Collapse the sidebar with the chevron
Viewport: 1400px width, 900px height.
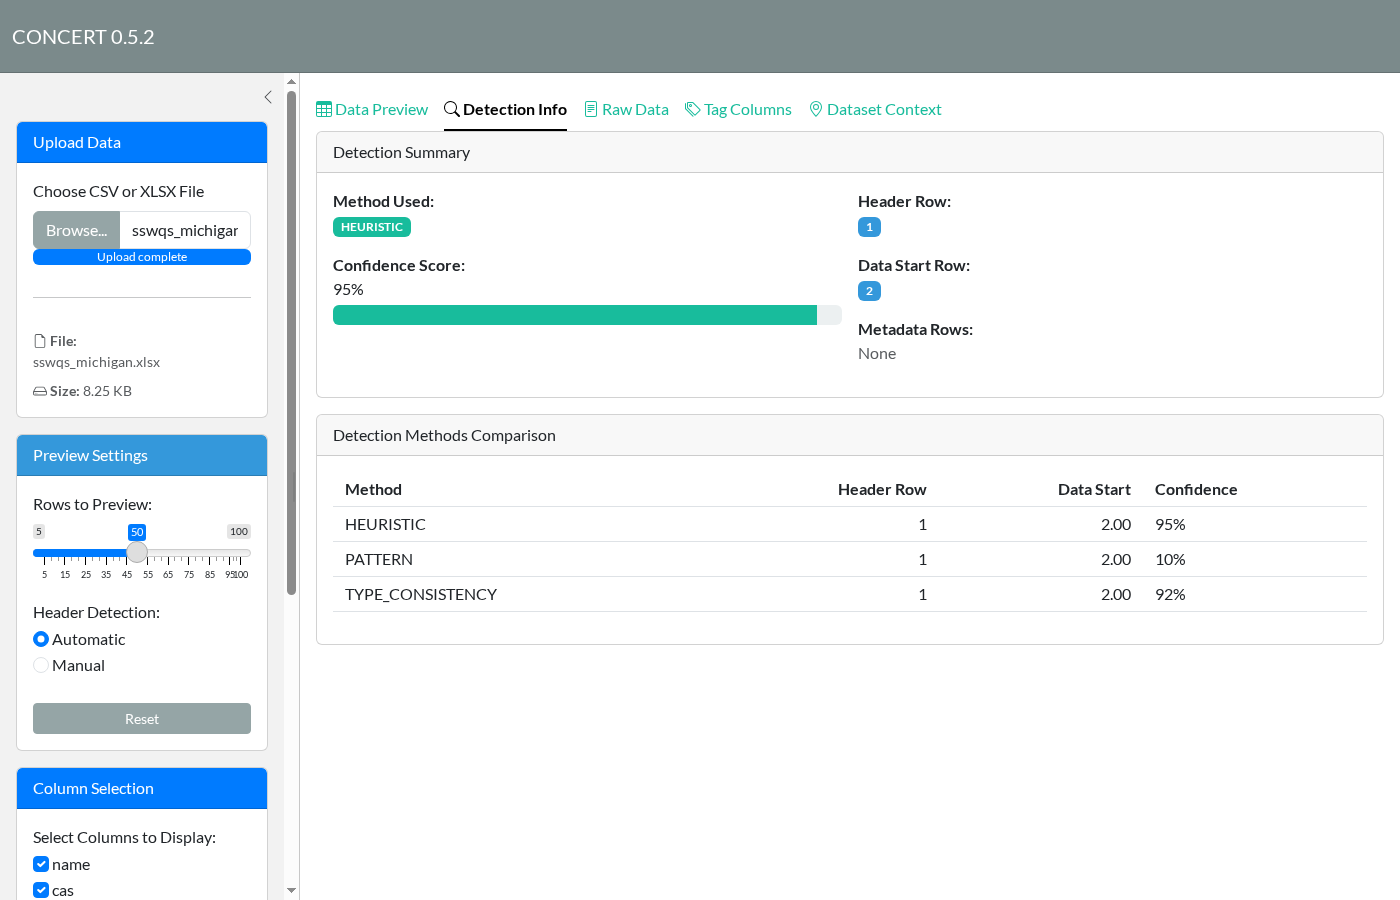[268, 97]
